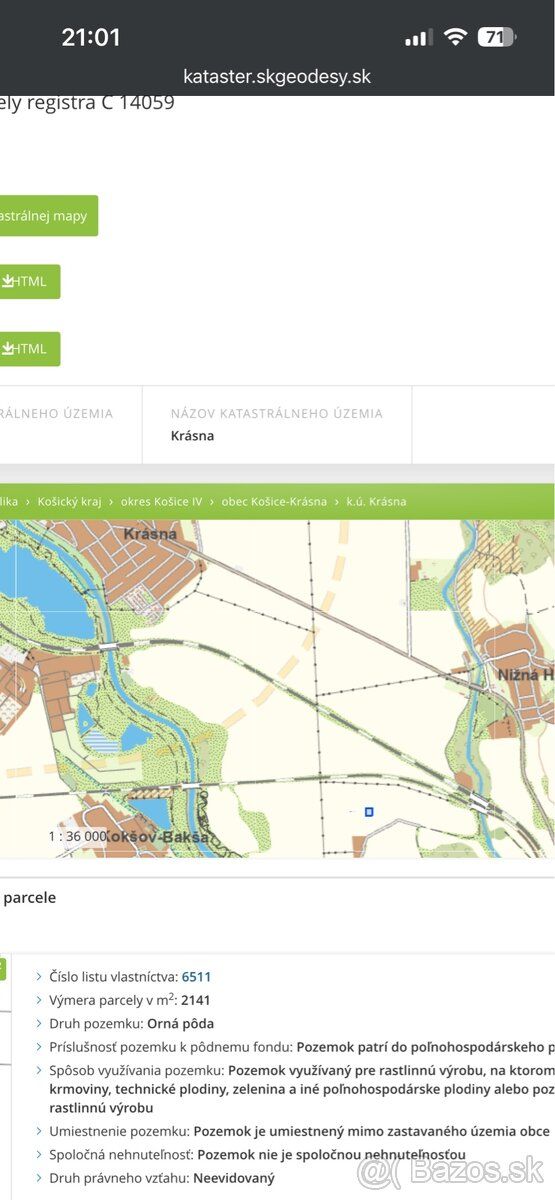This screenshot has height=1200, width=555.
Task: Open the cadastral map button
Action: (x=49, y=215)
